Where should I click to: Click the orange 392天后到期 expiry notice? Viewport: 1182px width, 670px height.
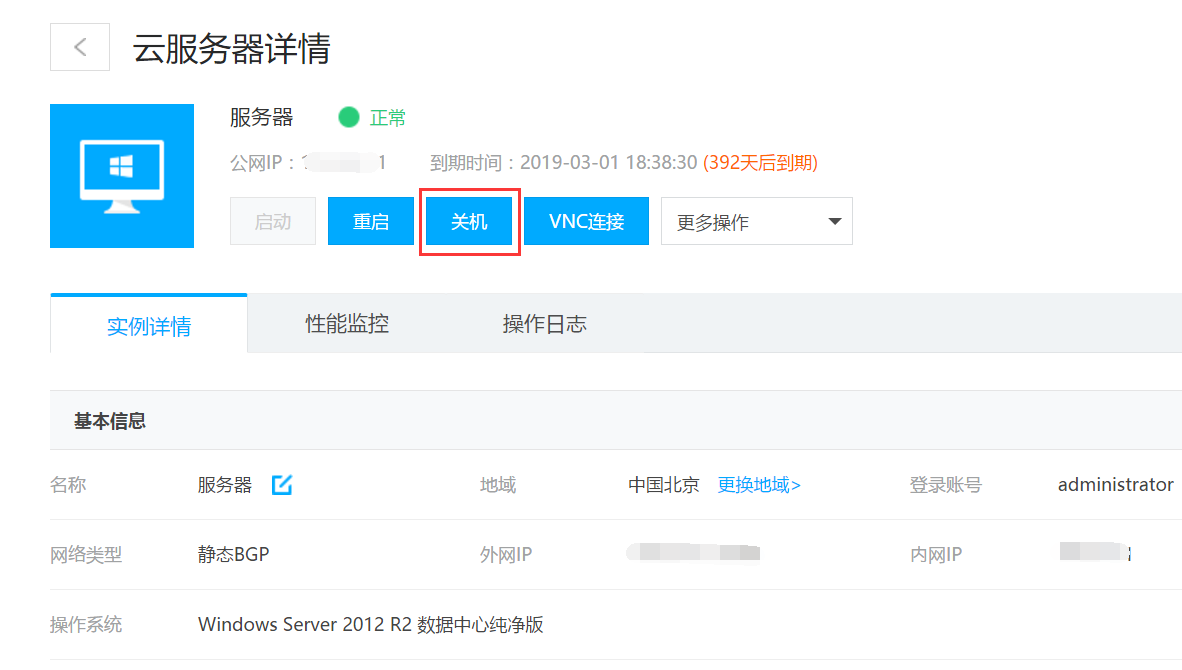tap(760, 163)
